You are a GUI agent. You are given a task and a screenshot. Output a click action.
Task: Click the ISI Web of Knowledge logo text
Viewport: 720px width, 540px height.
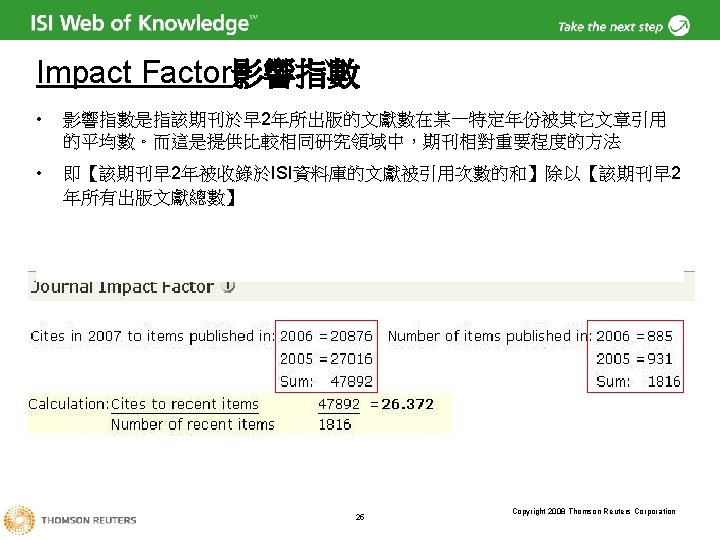click(x=143, y=23)
